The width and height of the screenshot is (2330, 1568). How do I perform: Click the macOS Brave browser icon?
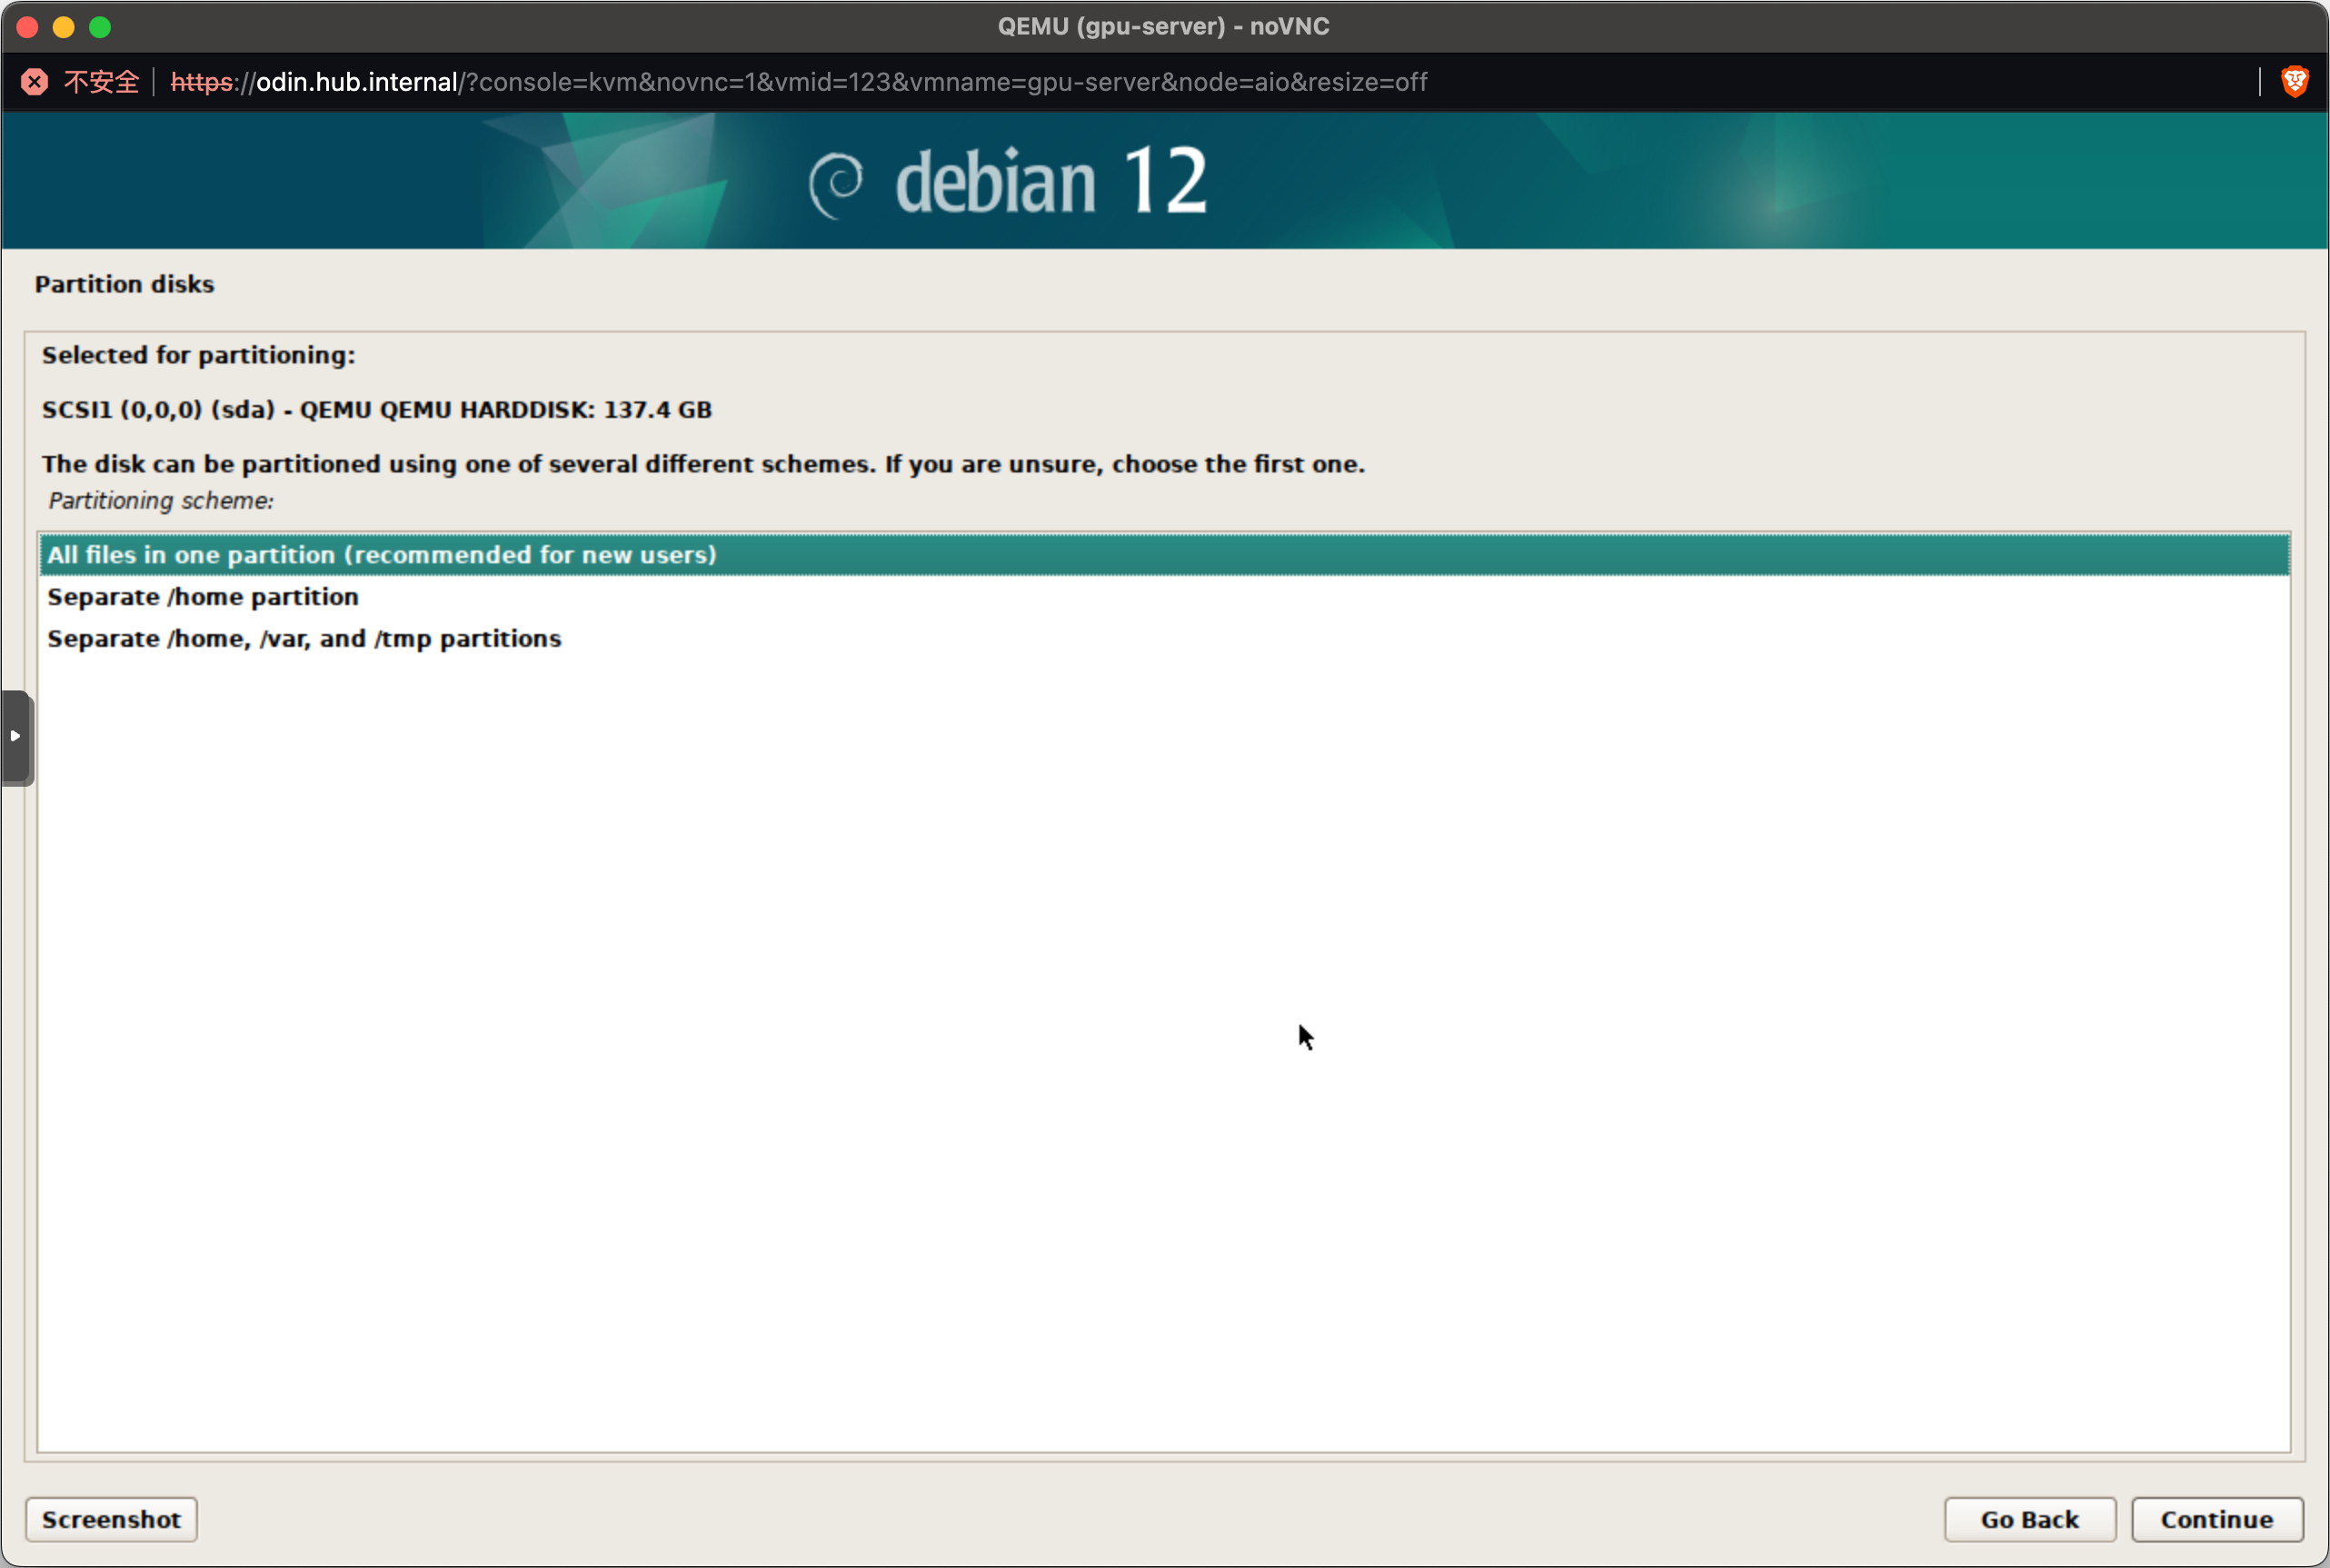(2295, 81)
